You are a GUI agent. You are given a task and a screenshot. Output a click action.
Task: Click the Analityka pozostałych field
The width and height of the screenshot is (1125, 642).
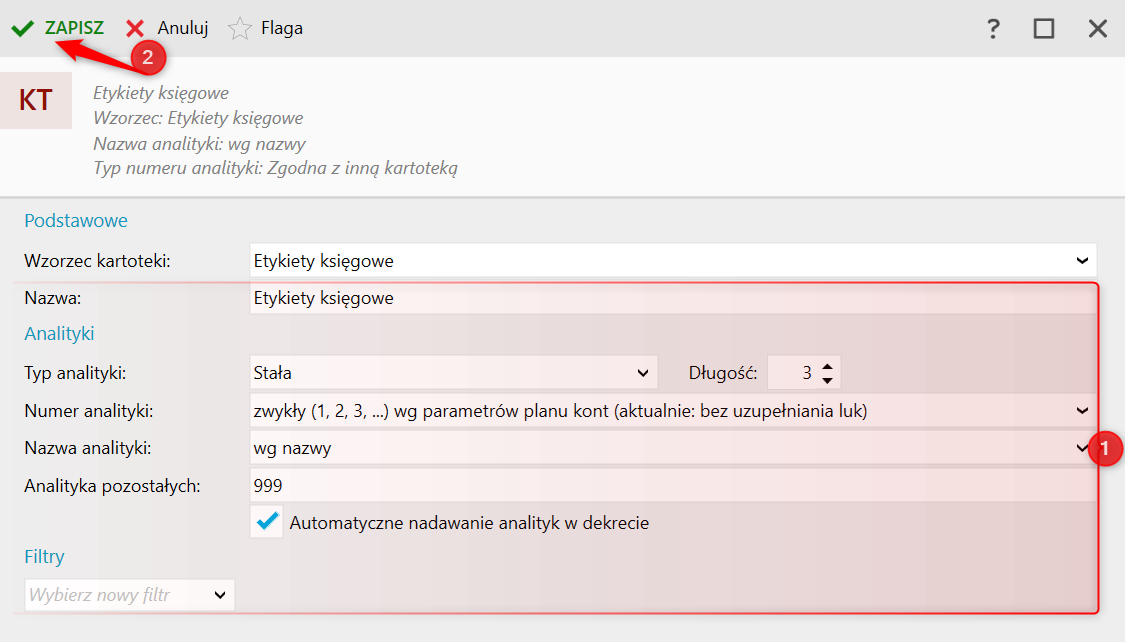pos(670,486)
